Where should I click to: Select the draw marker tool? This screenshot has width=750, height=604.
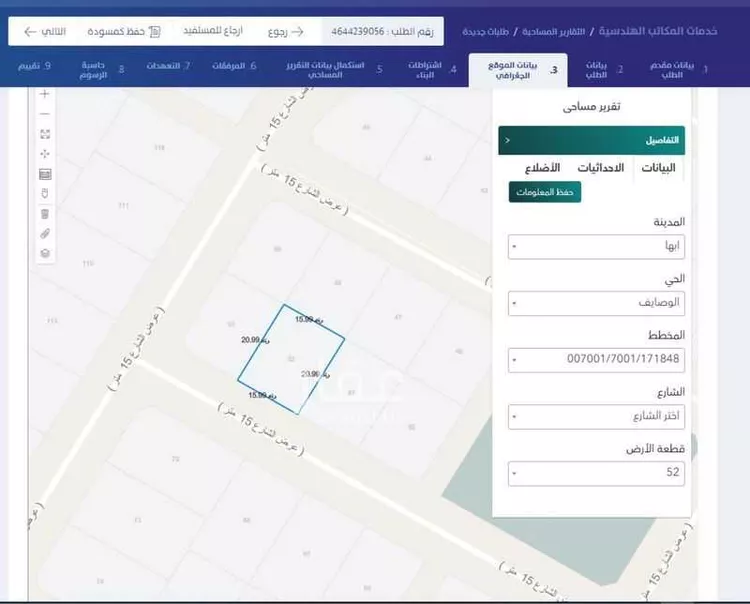tap(45, 192)
